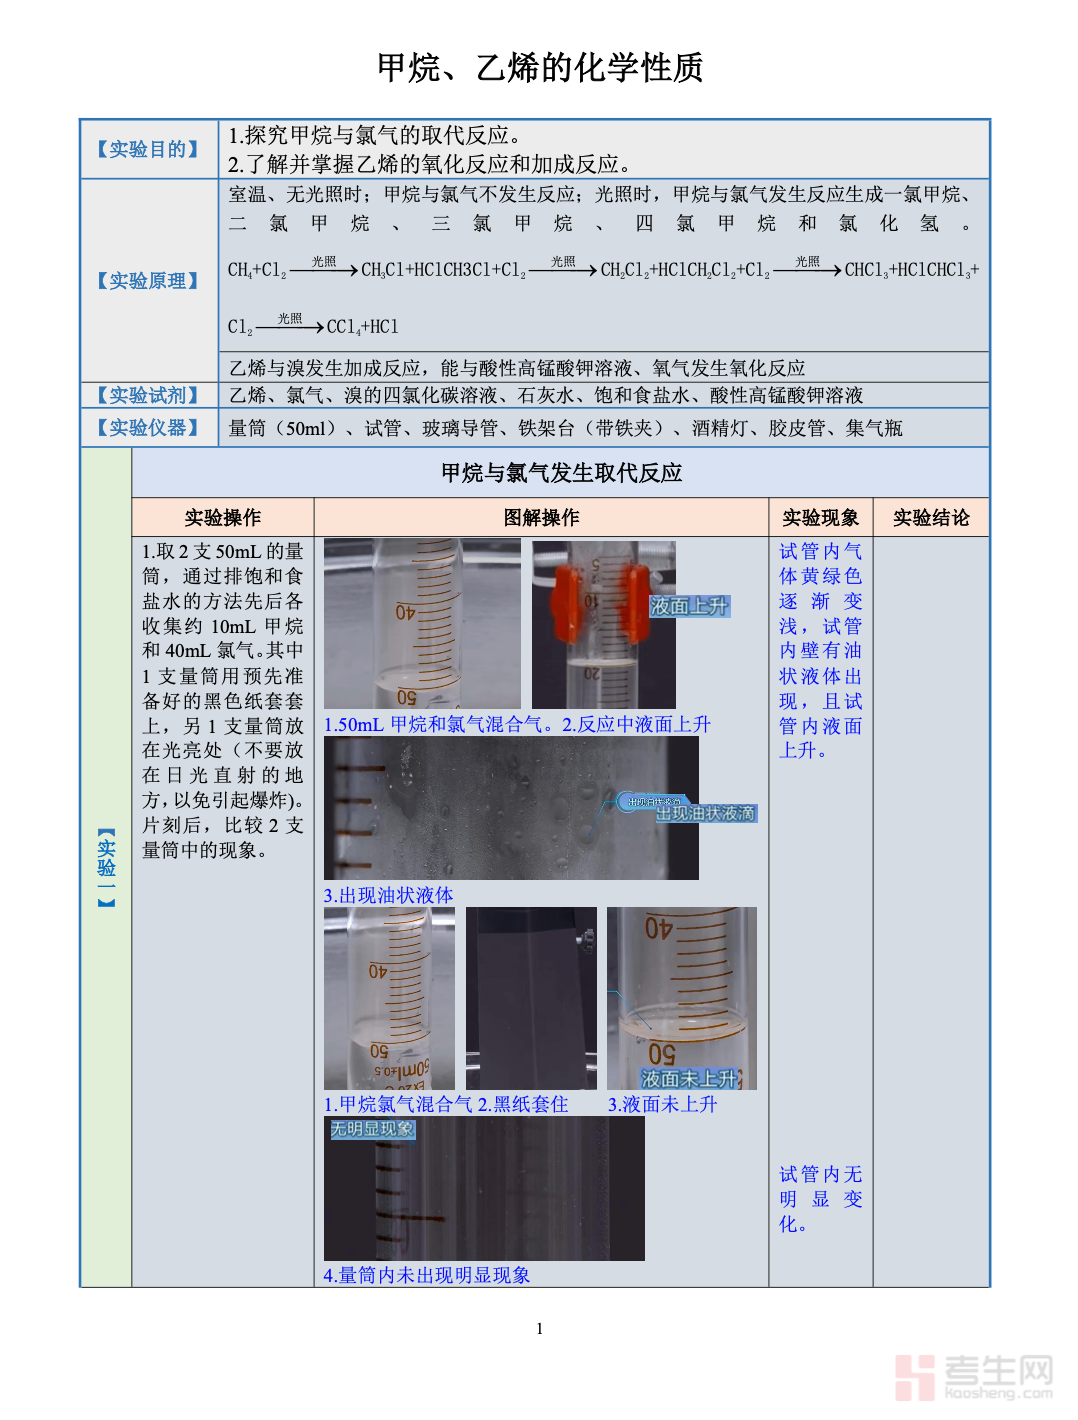This screenshot has width=1078, height=1420.
Task: Select the 实验结论 column header
Action: (x=930, y=517)
